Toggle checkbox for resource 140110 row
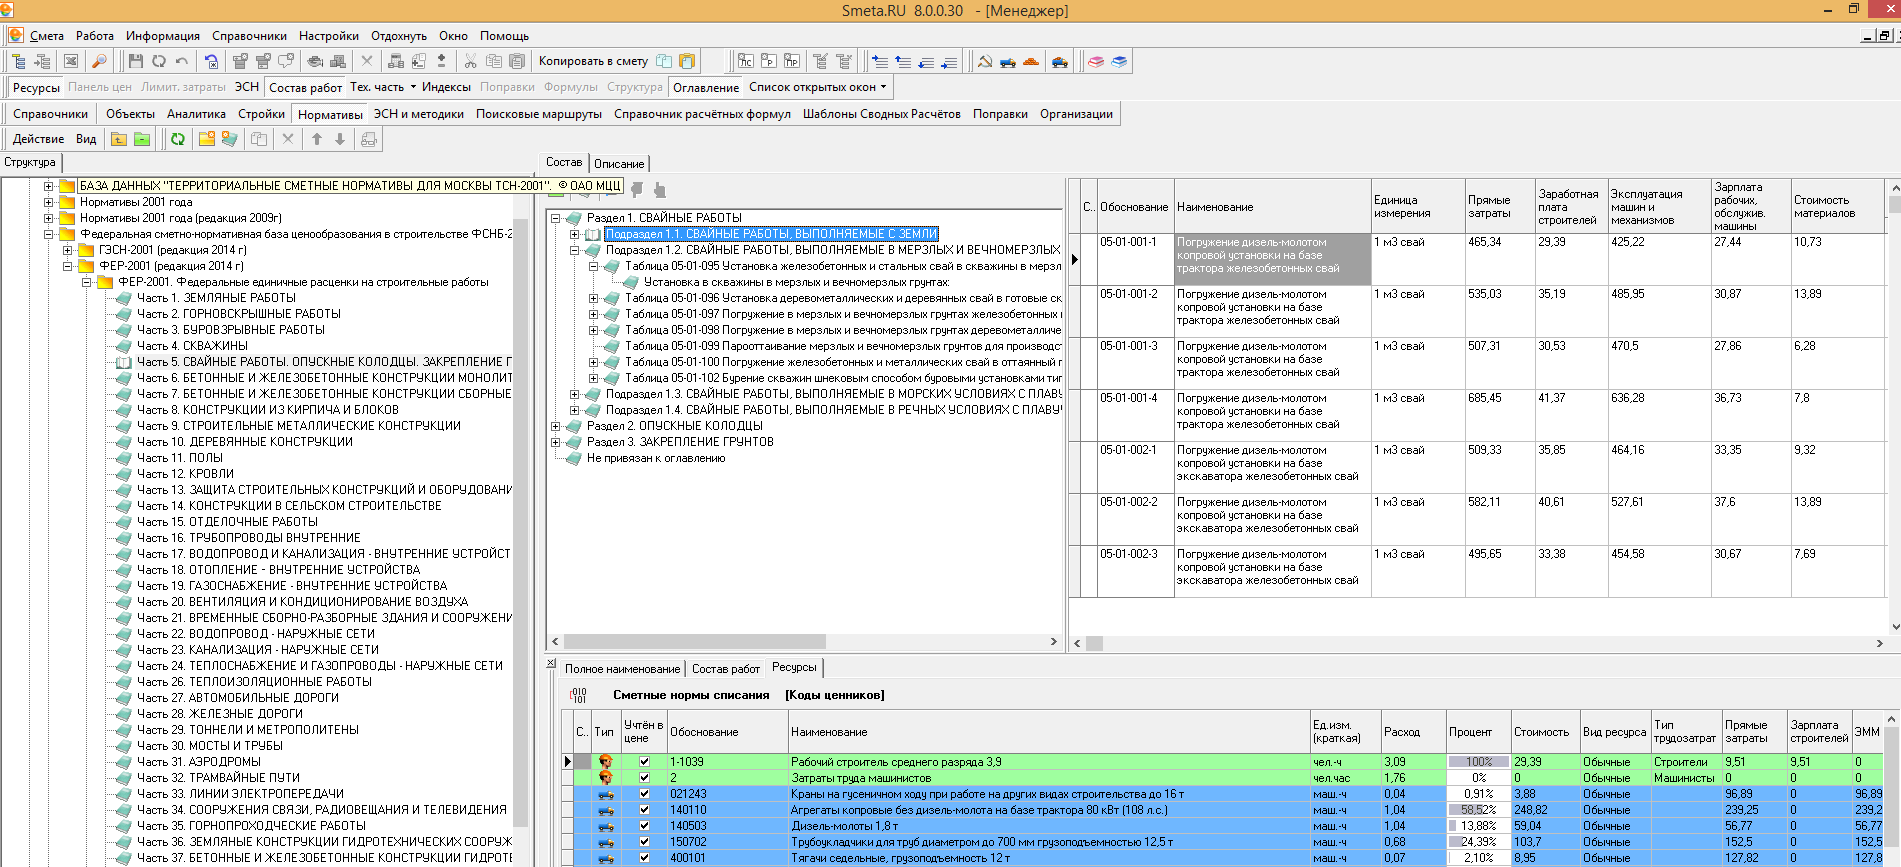The image size is (1901, 867). coord(644,810)
